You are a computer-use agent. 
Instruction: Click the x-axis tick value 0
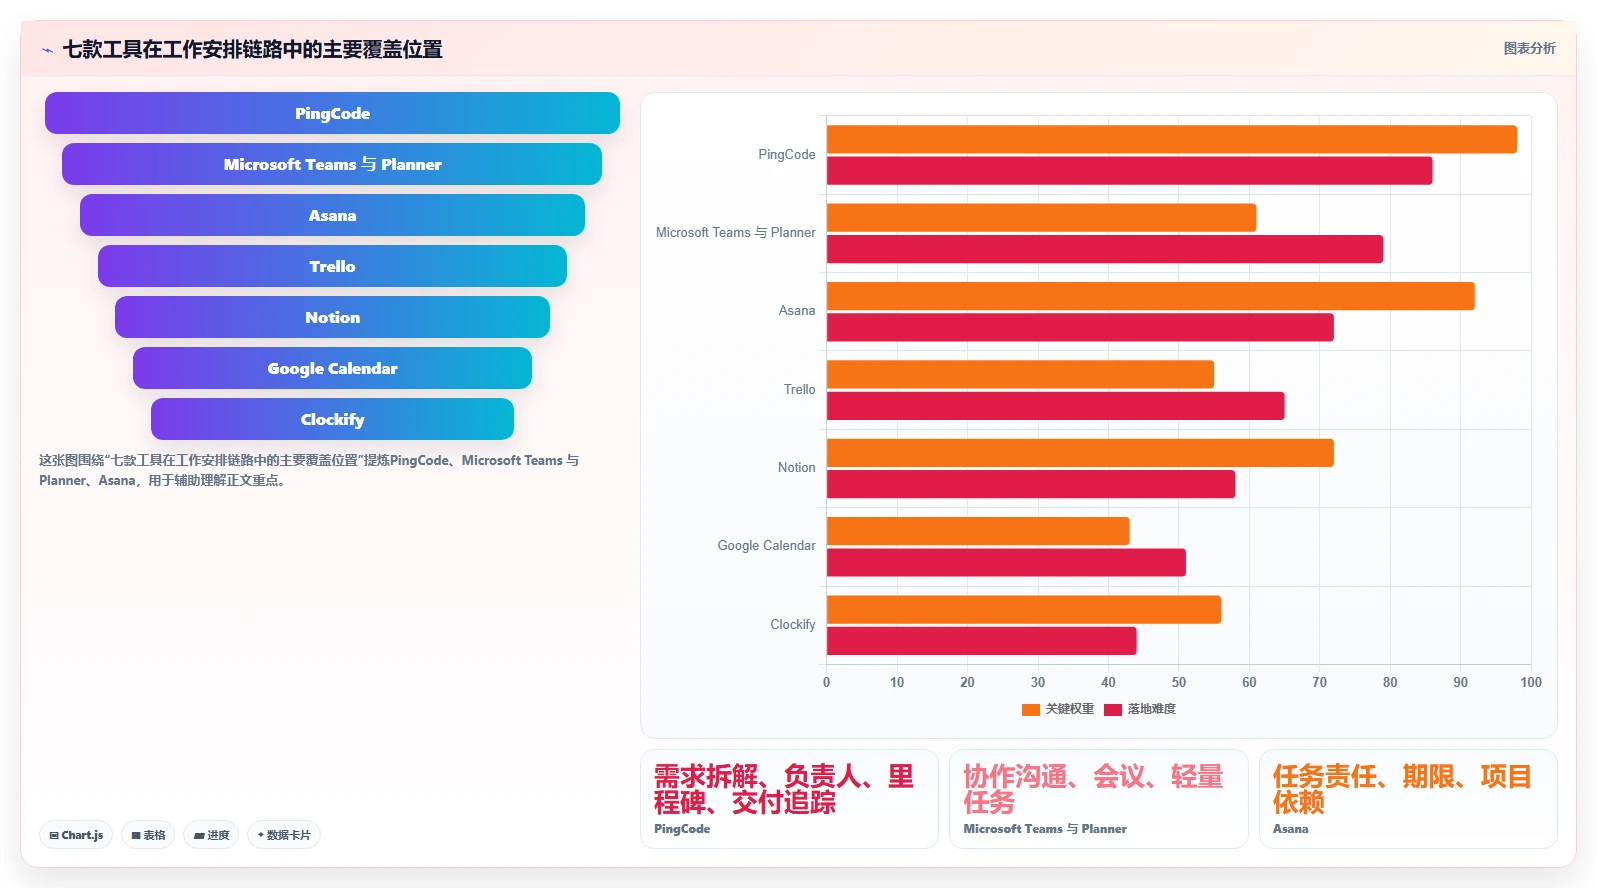point(826,682)
